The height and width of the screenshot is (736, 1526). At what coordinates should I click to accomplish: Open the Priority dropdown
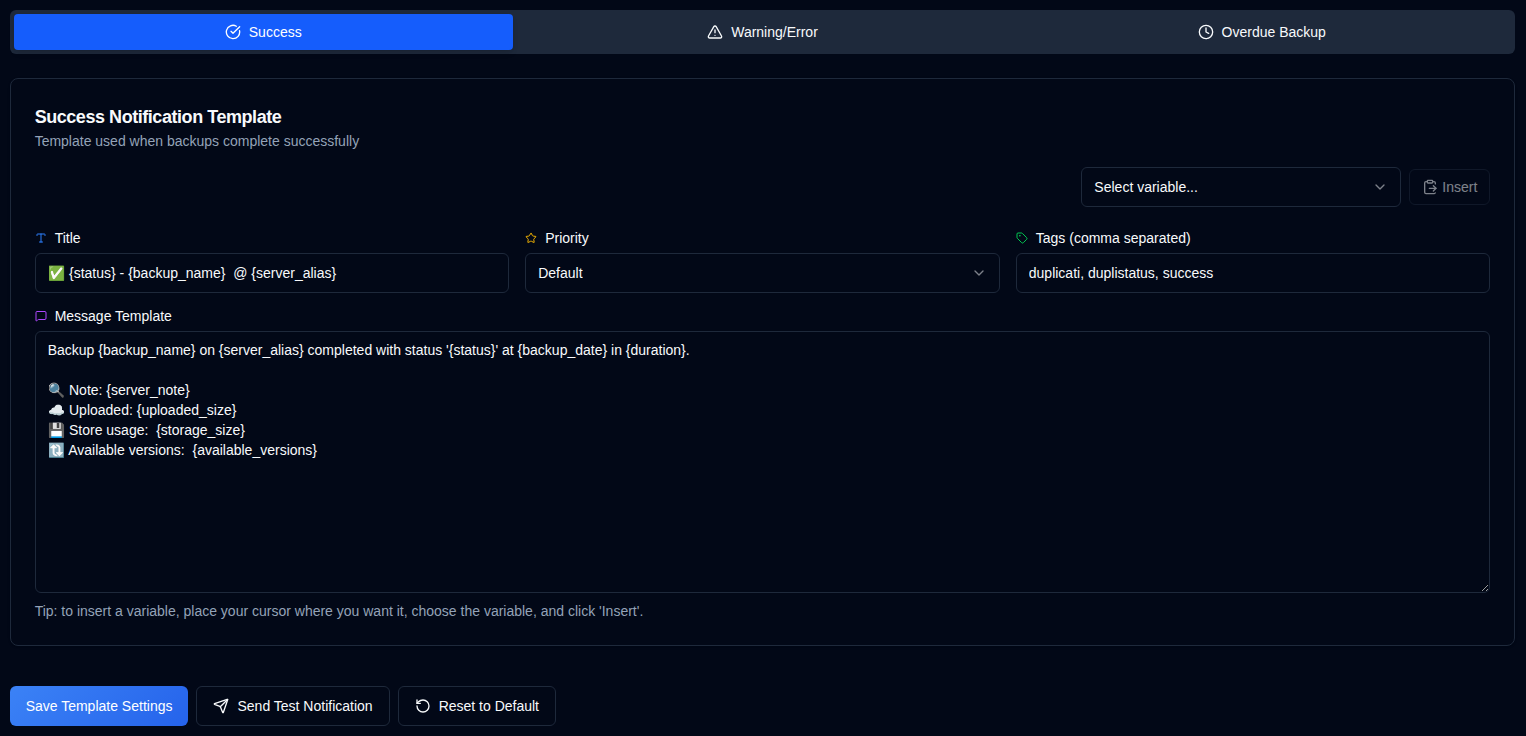(x=762, y=272)
